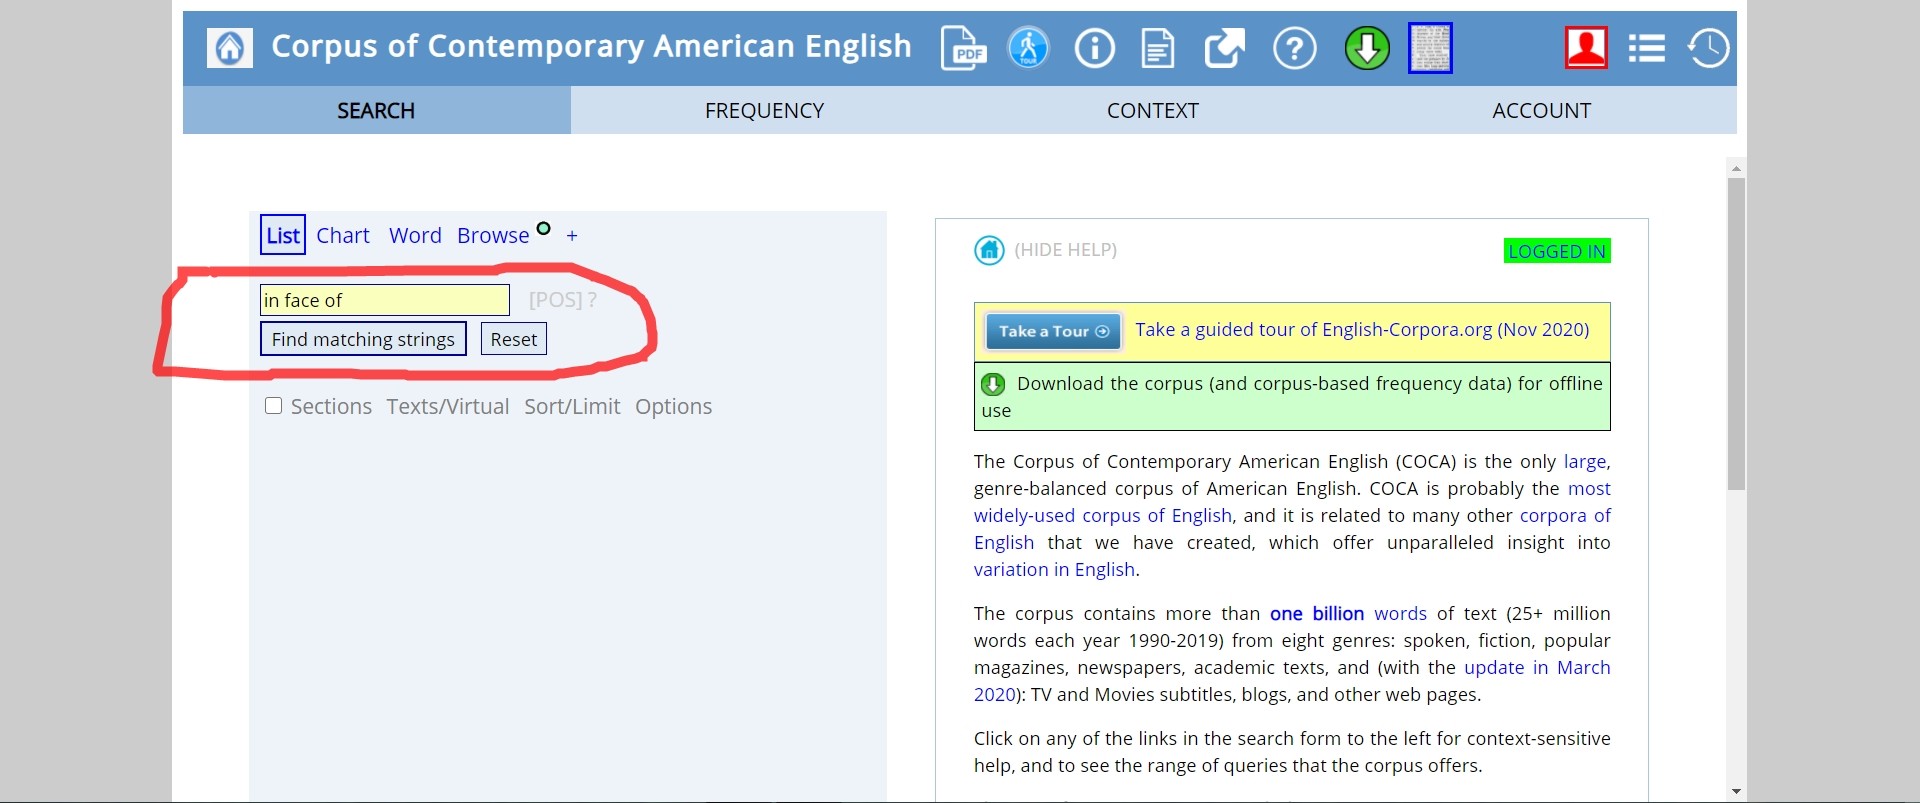
Task: Click the scrollbar up arrow
Action: pyautogui.click(x=1736, y=167)
